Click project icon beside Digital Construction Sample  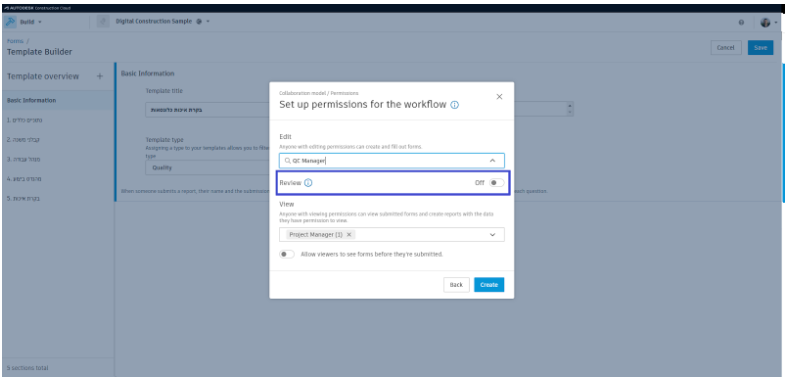[x=103, y=22]
